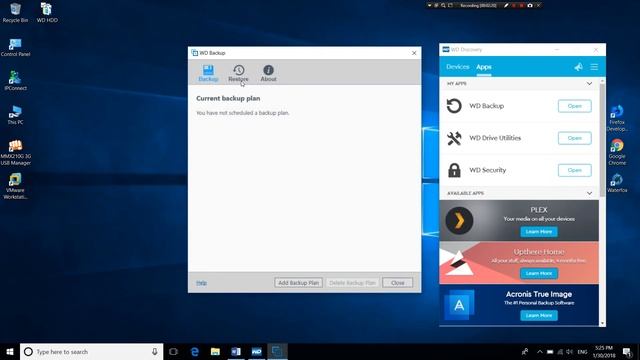
Task: Open the Help link in WD Backup
Action: [201, 282]
